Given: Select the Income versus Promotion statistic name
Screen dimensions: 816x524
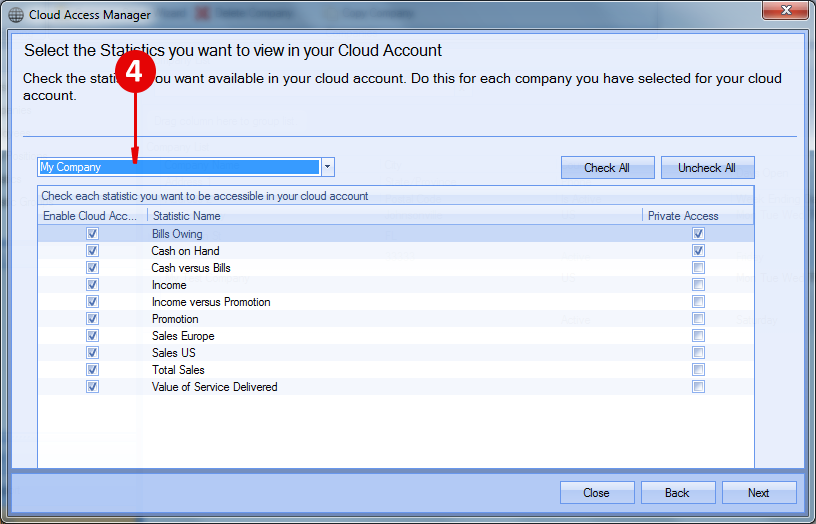Looking at the screenshot, I should (211, 302).
